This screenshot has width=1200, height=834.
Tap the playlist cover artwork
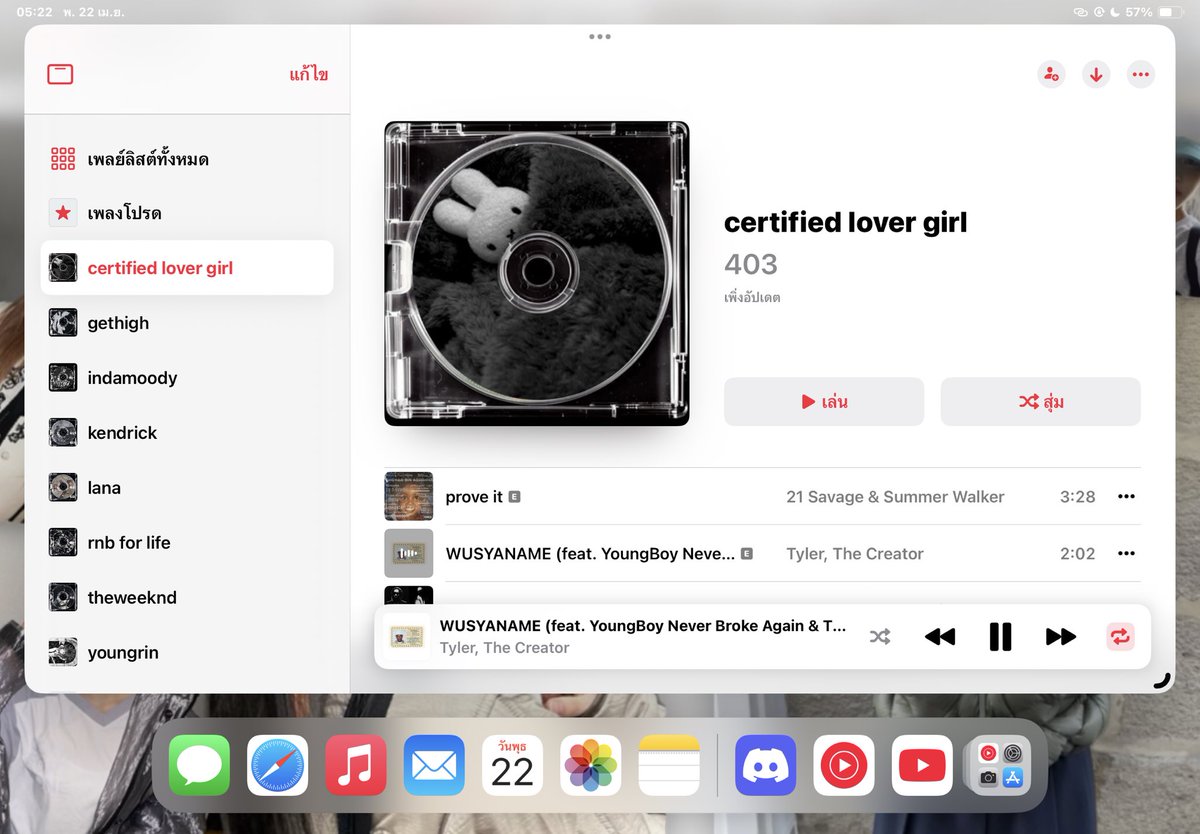(x=537, y=274)
